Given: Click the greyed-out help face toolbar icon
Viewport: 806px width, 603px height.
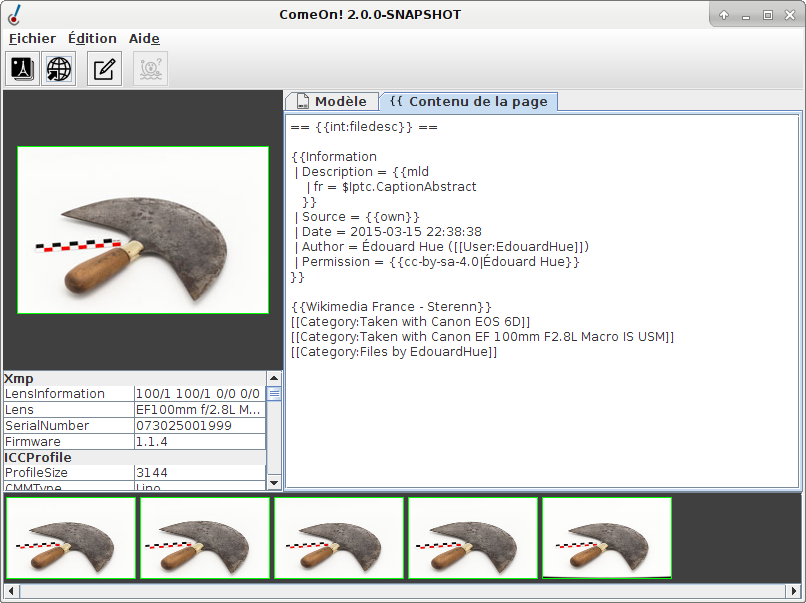Looking at the screenshot, I should click(151, 68).
